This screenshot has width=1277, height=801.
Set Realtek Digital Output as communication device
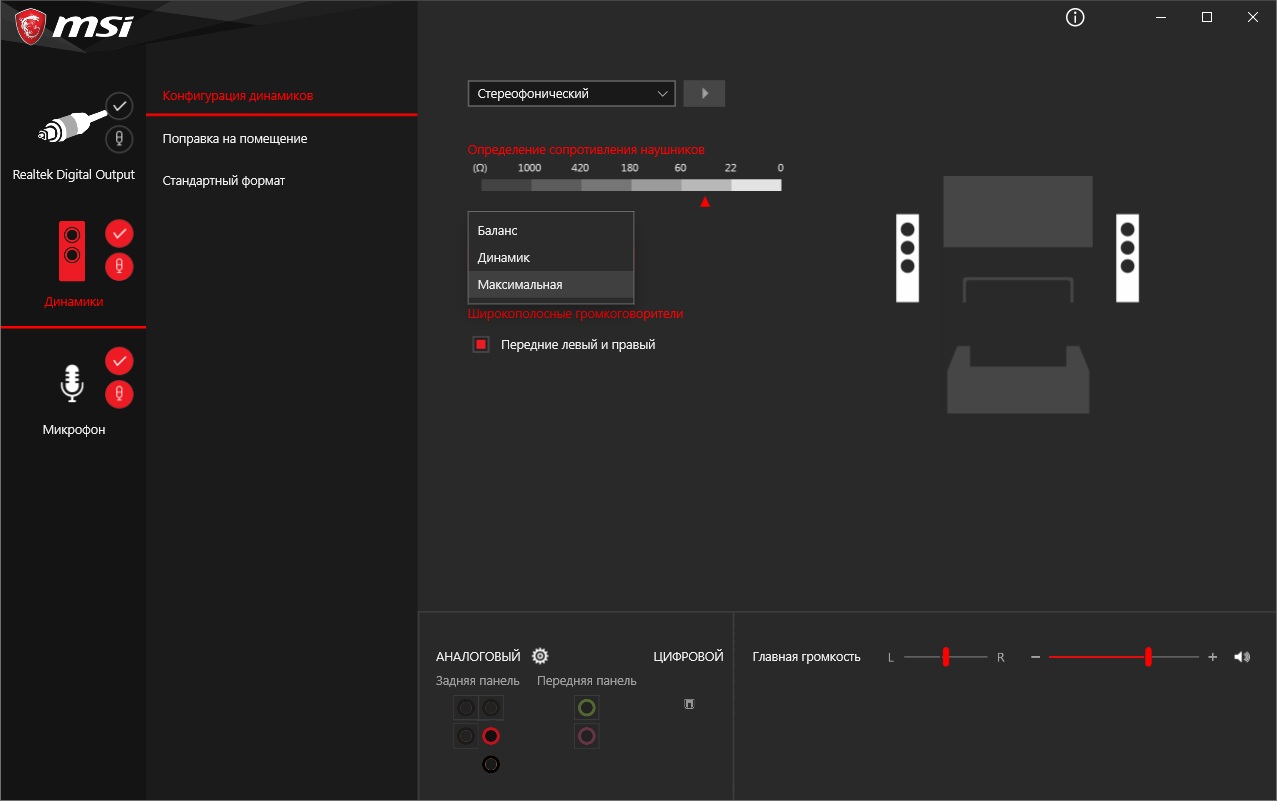119,139
